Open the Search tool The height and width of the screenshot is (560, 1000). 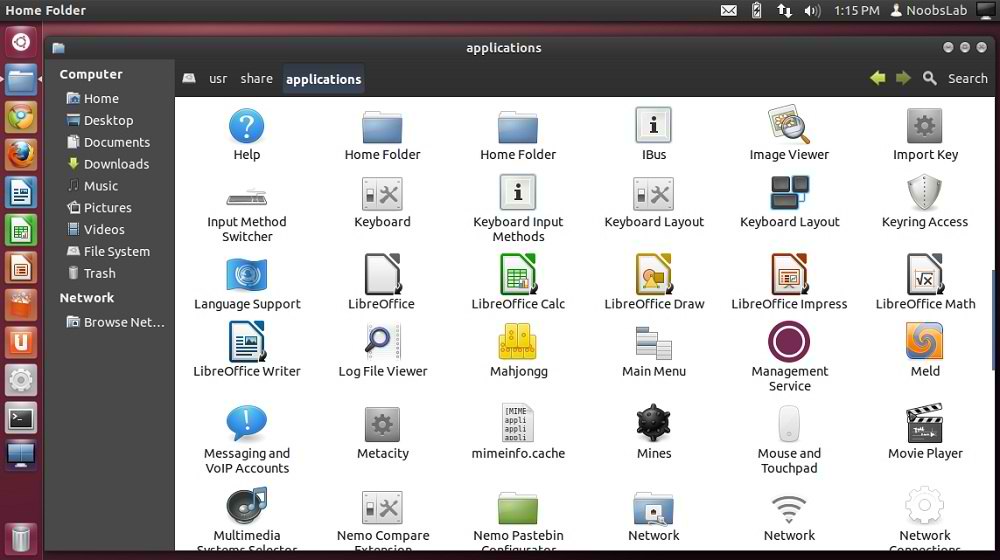(955, 78)
